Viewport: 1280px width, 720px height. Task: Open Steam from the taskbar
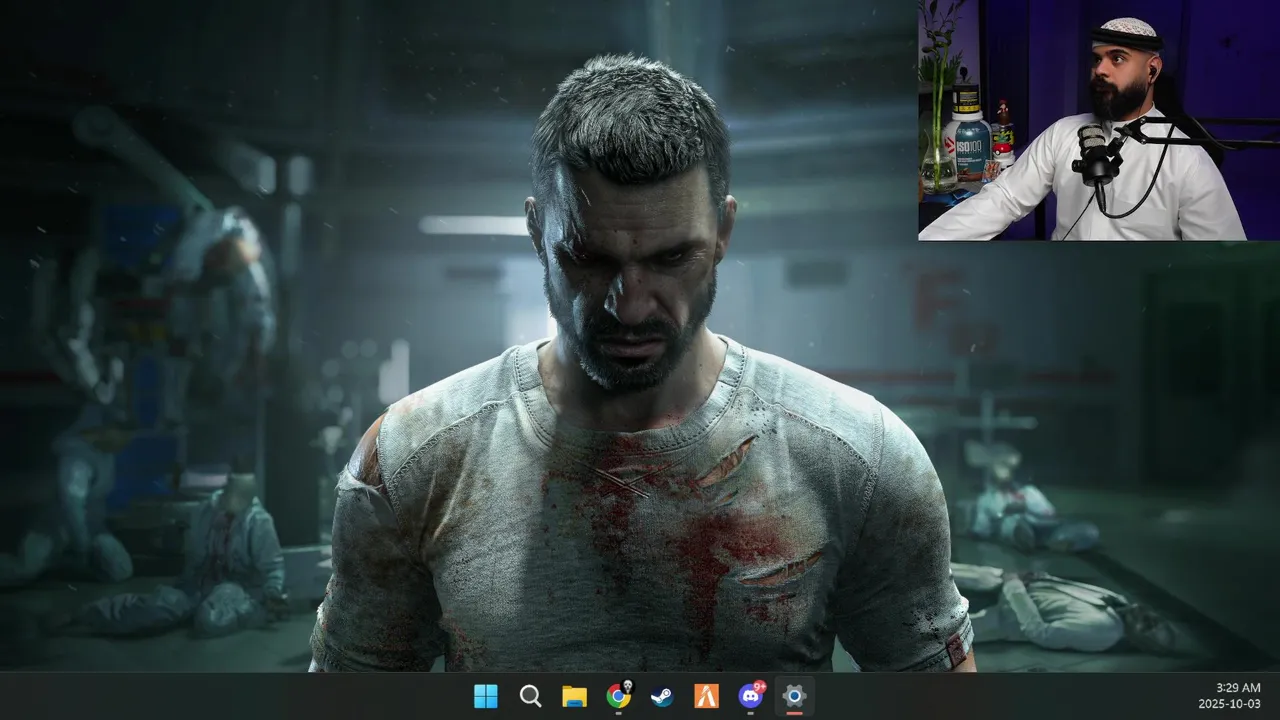[662, 697]
